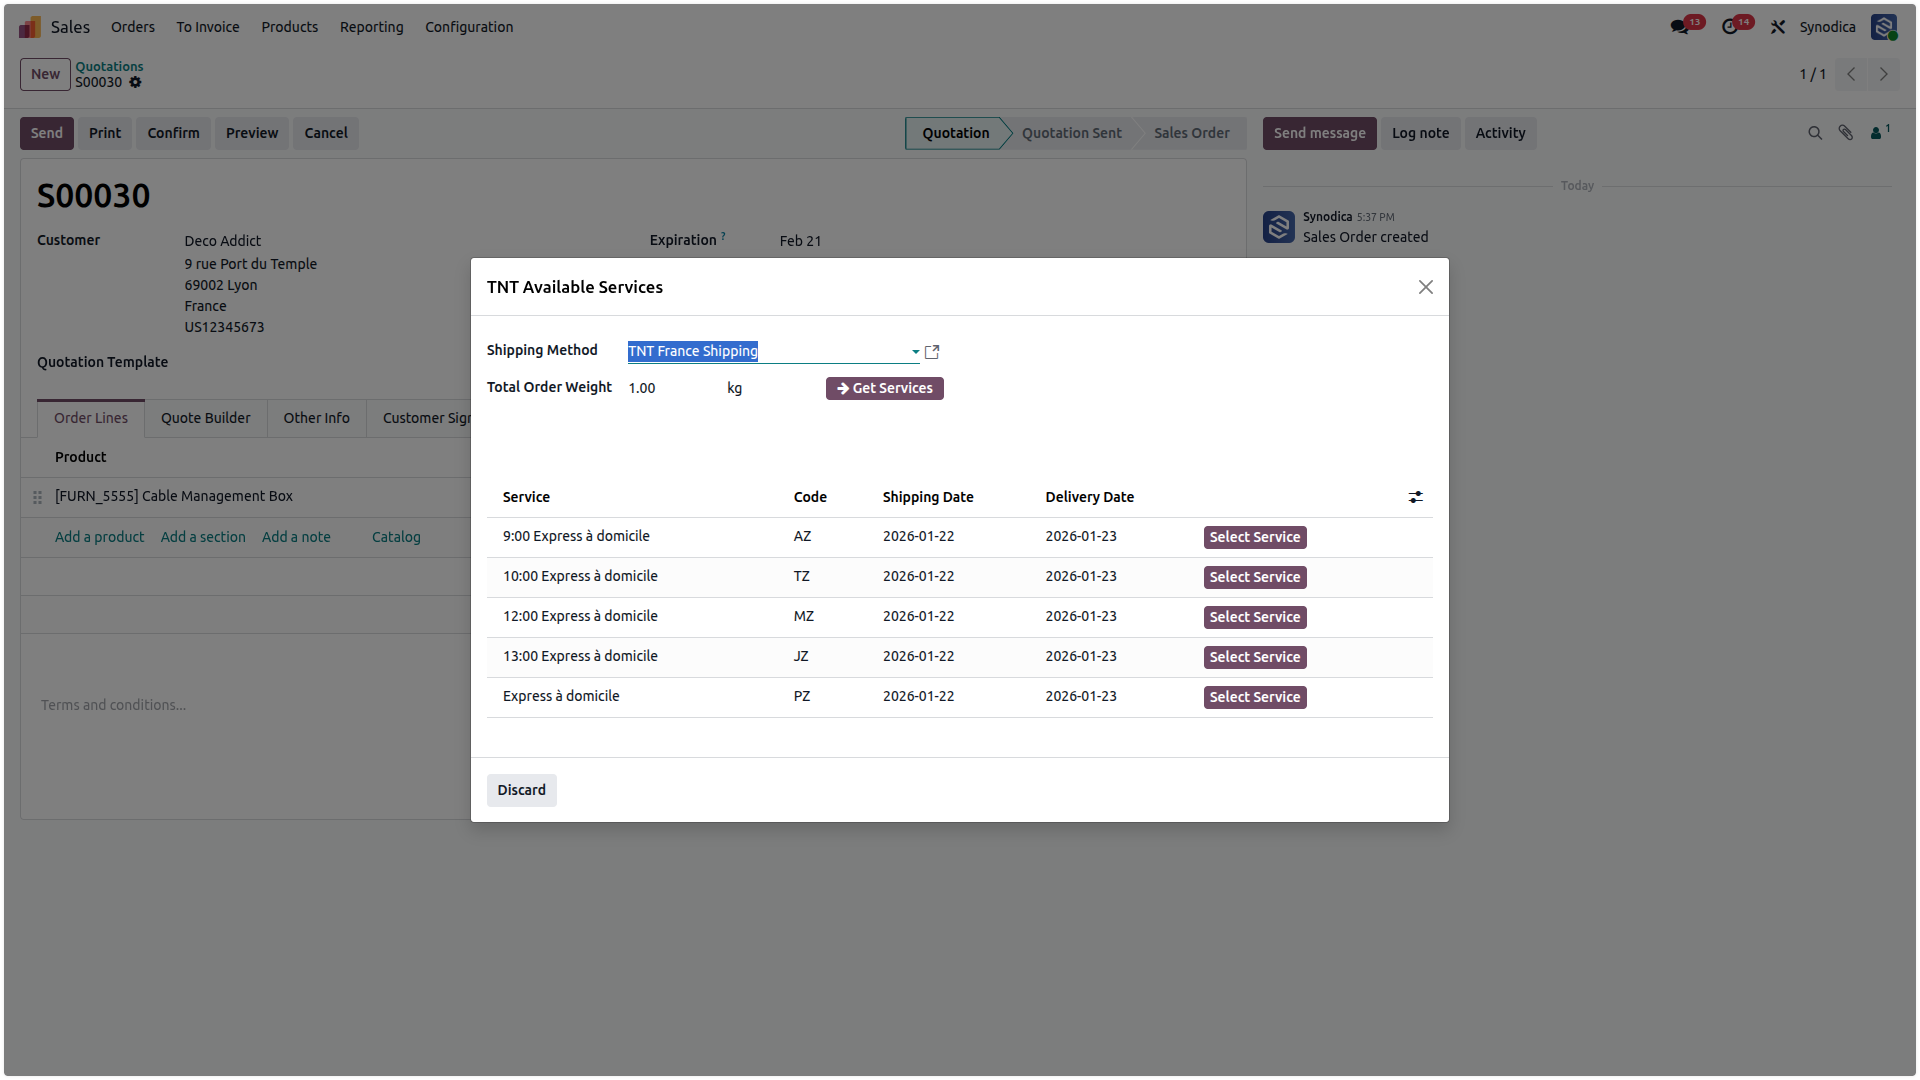The width and height of the screenshot is (1920, 1080).
Task: Select the Quotation Sent status stage
Action: click(x=1072, y=133)
